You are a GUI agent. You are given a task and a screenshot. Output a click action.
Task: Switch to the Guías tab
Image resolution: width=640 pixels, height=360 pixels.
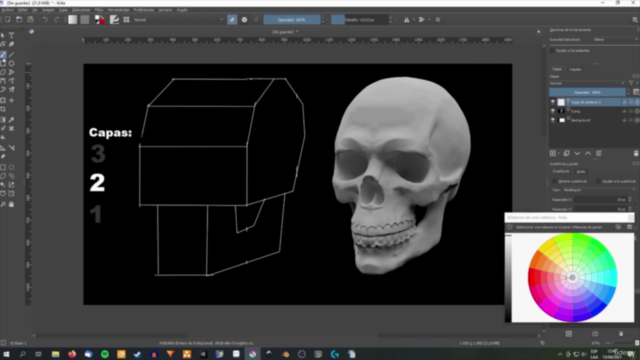[581, 172]
